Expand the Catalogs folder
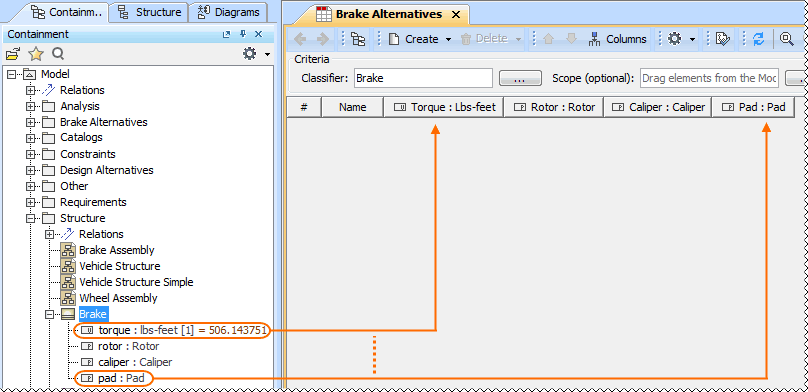 (30, 138)
